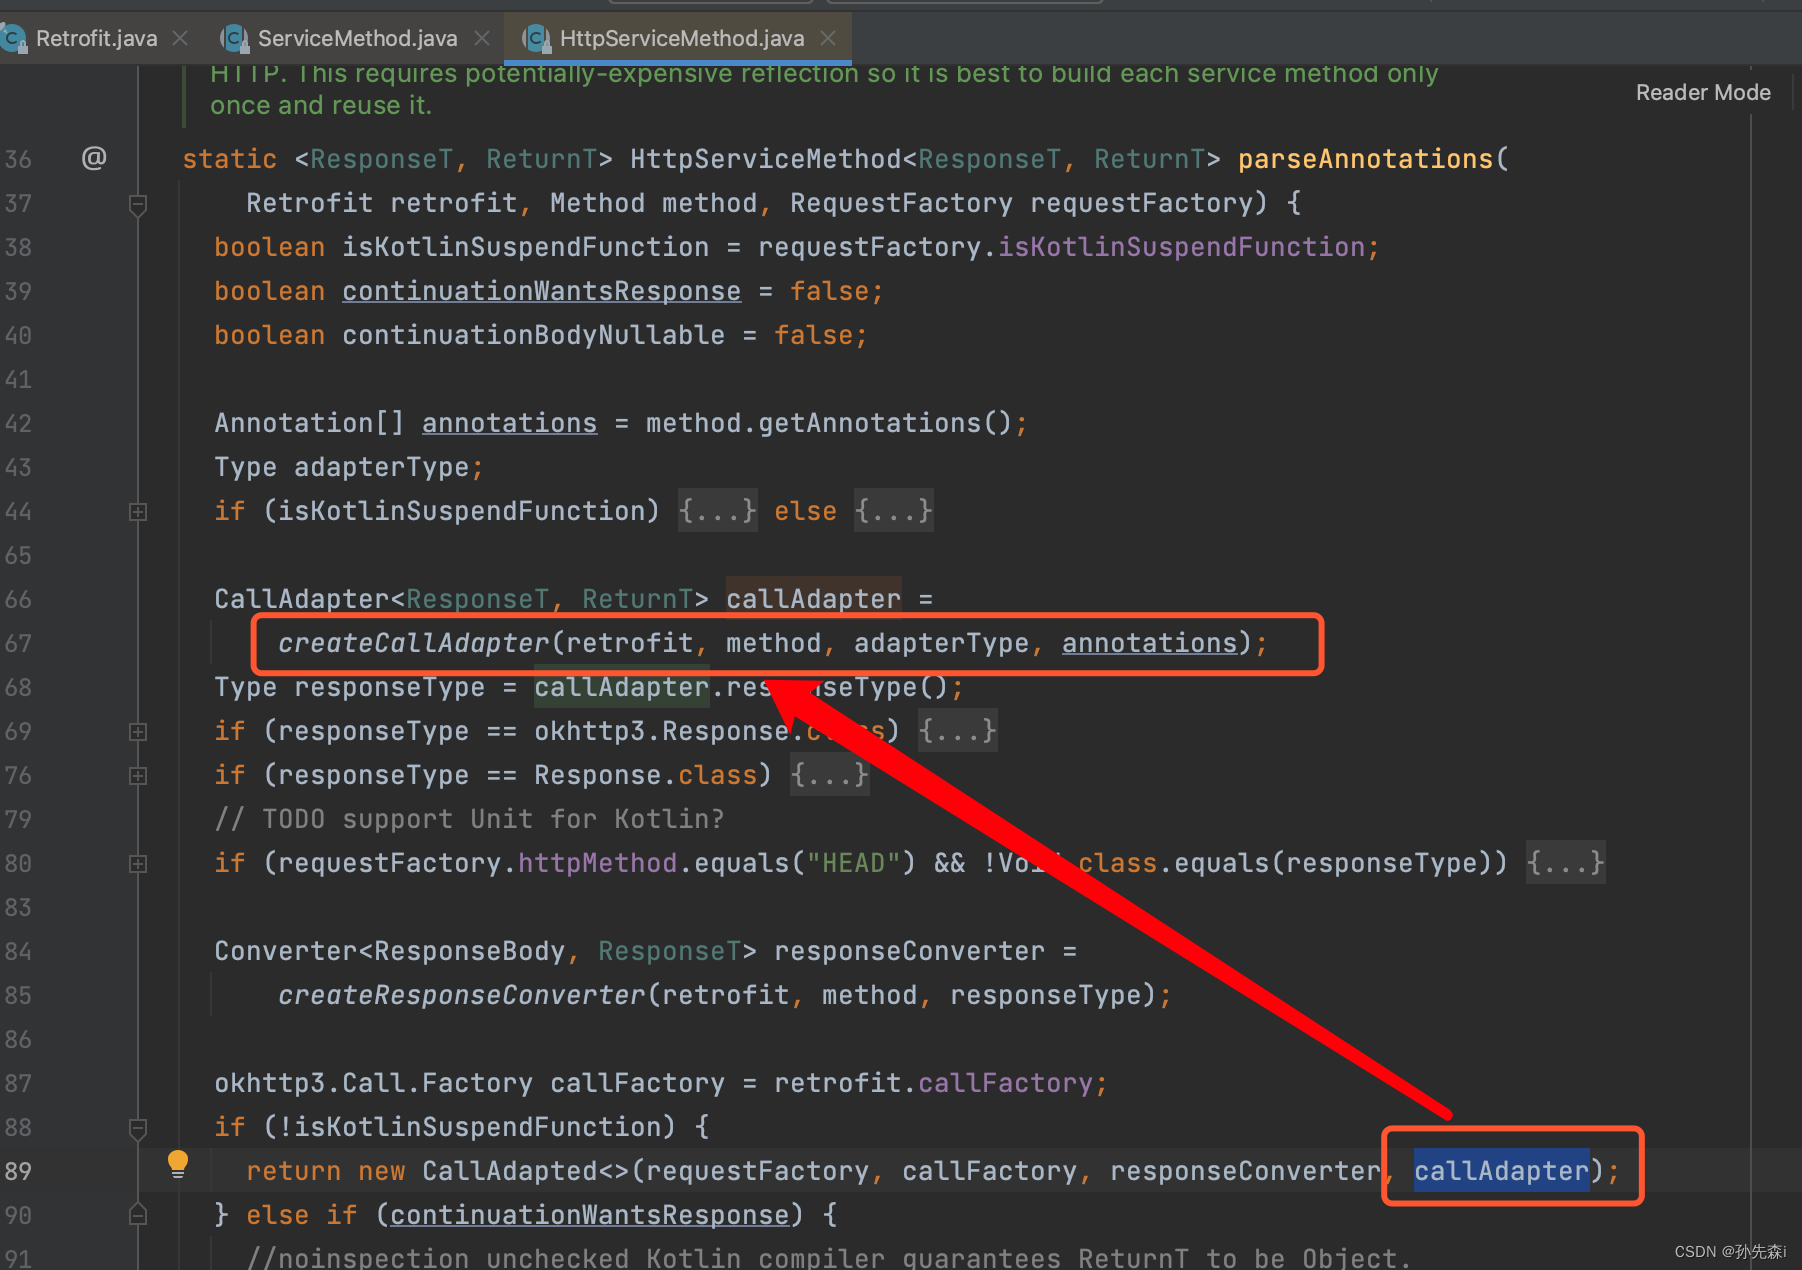Click the createResponseConverter call on line 85
The width and height of the screenshot is (1802, 1270).
click(x=461, y=995)
